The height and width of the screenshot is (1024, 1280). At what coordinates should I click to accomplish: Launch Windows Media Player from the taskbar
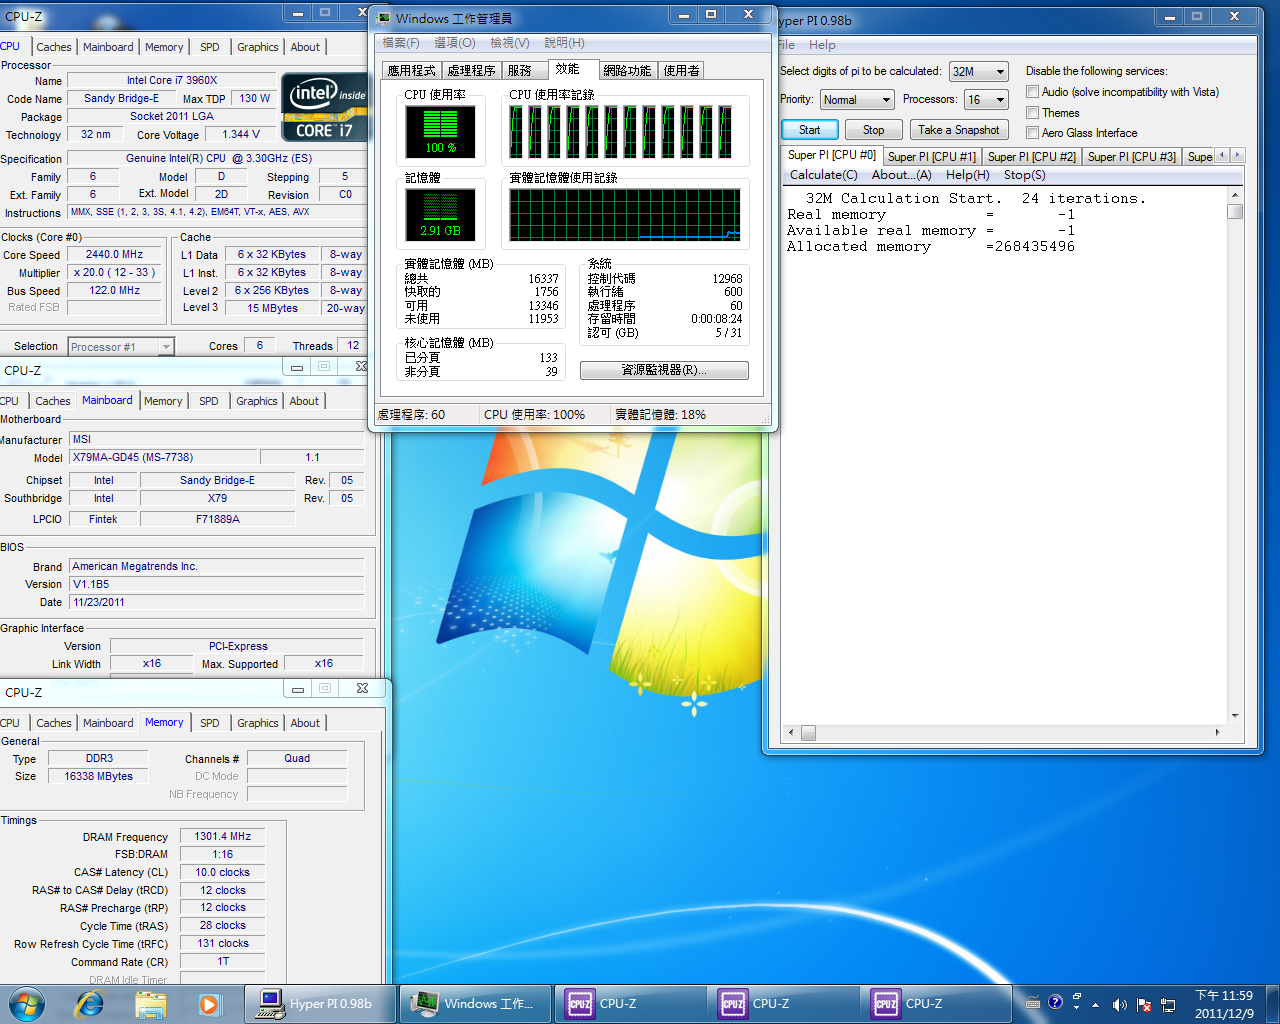click(x=208, y=1003)
